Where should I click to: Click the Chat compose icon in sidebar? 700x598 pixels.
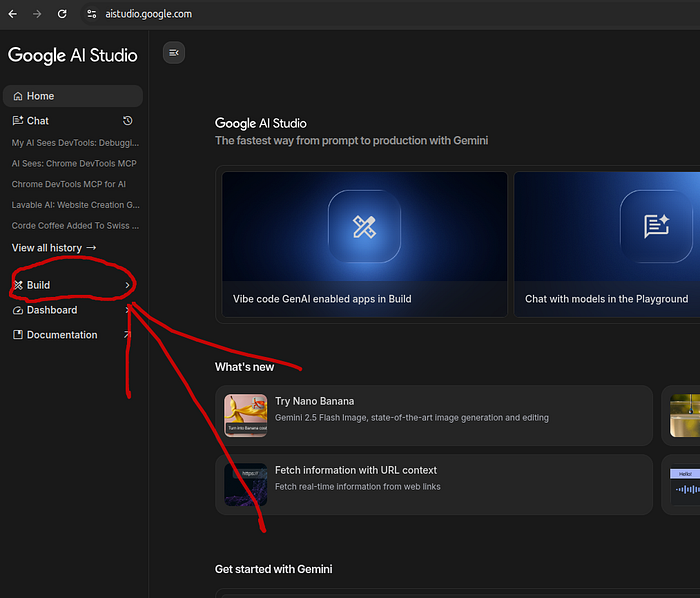tap(18, 120)
